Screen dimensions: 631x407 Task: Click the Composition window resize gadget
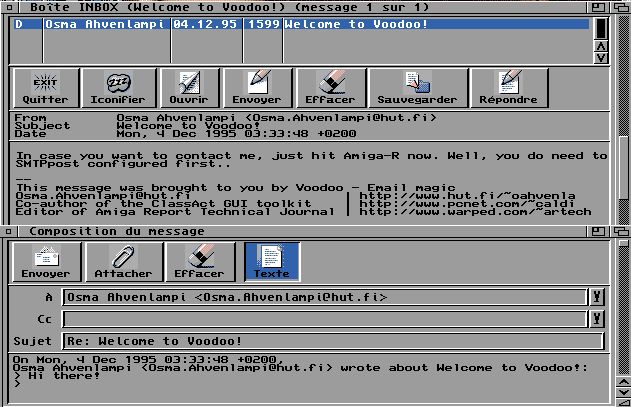tap(623, 402)
